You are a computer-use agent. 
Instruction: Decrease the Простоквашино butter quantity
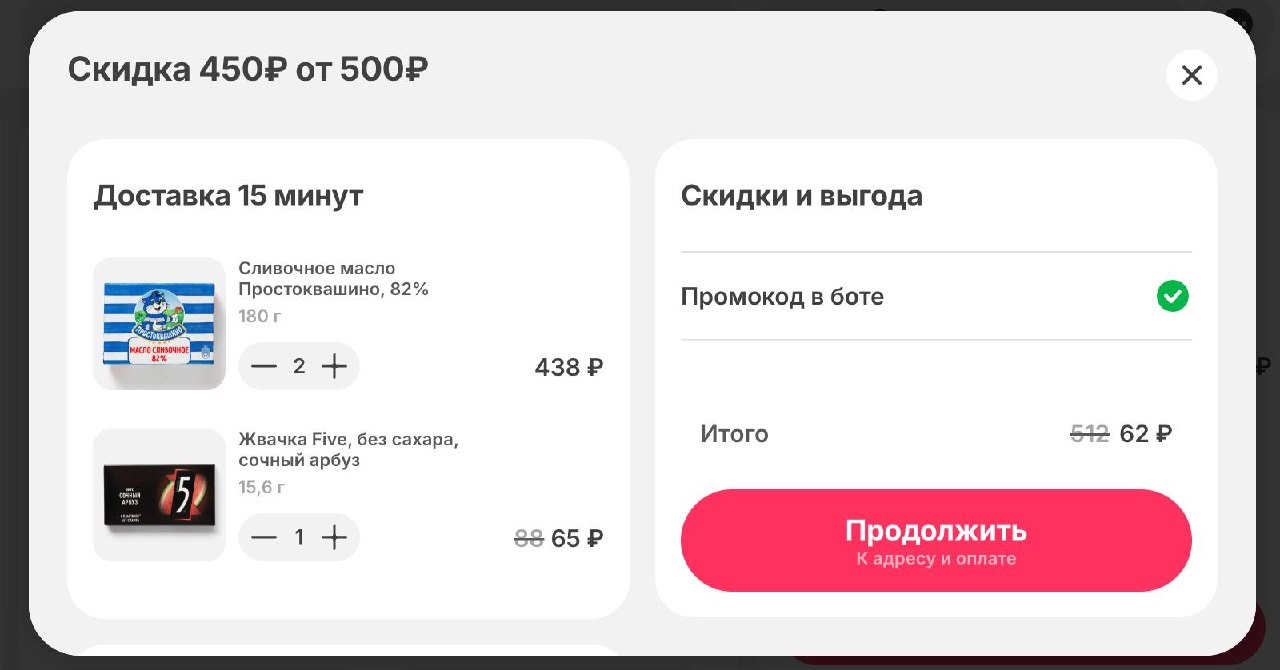264,367
